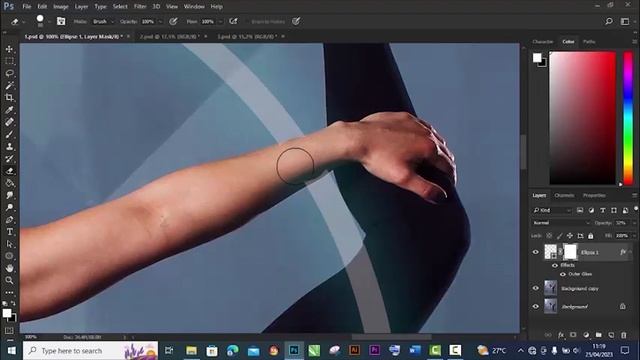Open the workspace switcher icon
This screenshot has width=640, height=360.
click(x=625, y=21)
